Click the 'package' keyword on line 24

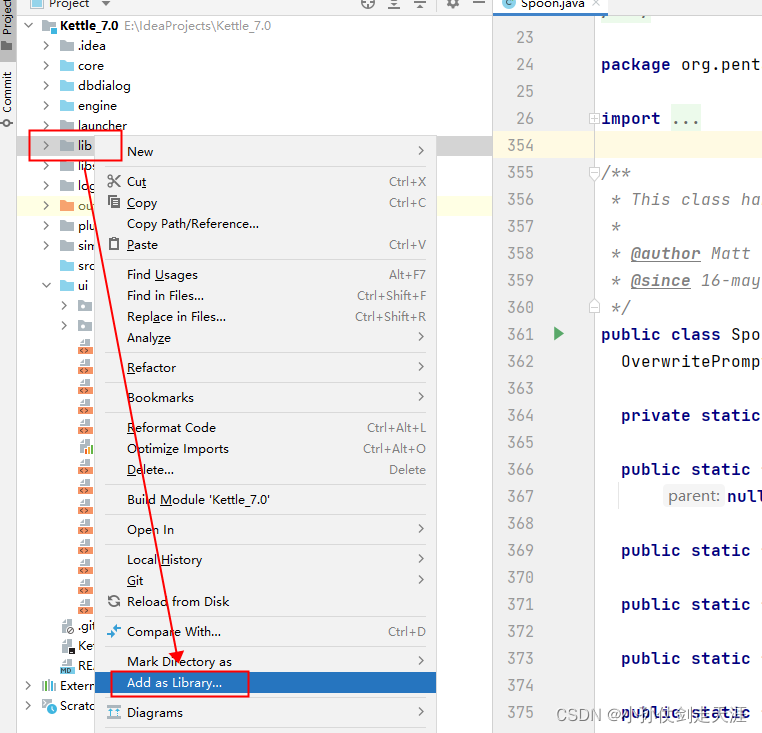(635, 65)
